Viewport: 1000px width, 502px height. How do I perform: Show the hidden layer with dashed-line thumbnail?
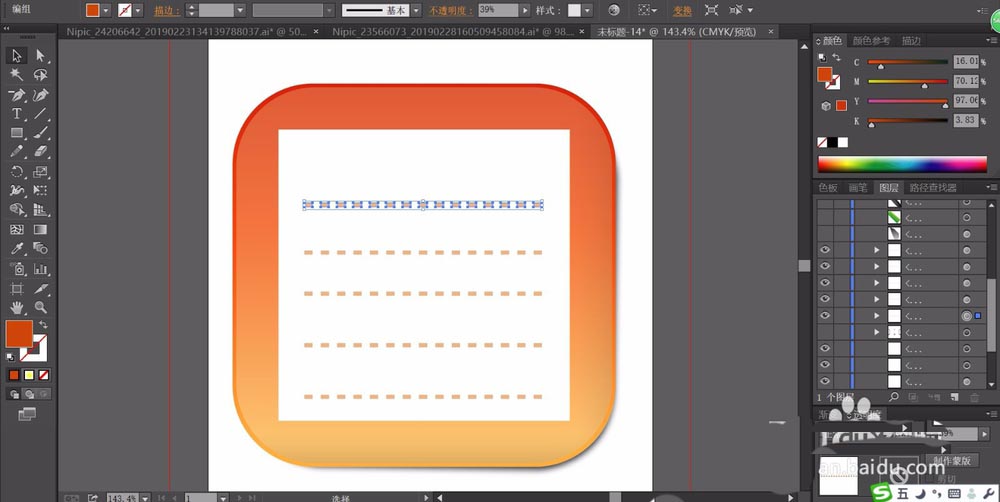click(x=825, y=332)
